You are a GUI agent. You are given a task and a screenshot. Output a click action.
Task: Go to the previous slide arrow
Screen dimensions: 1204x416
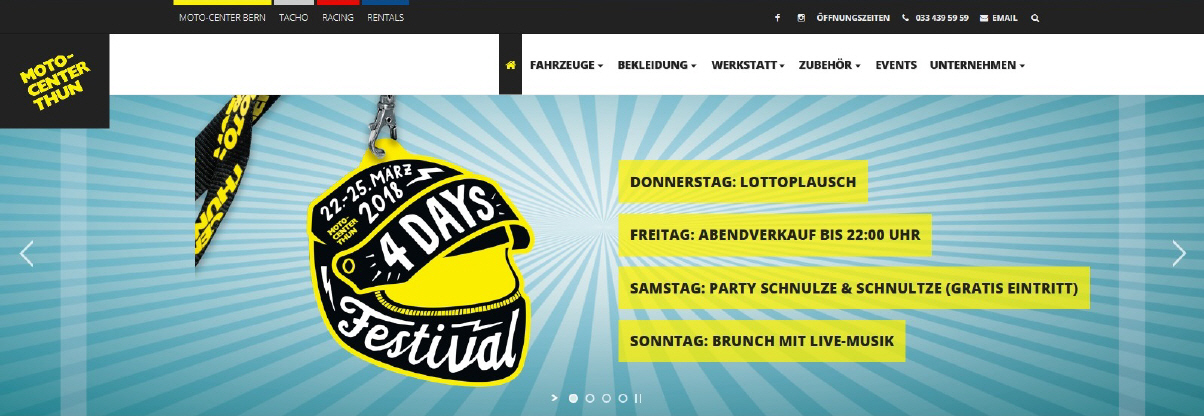pos(27,254)
